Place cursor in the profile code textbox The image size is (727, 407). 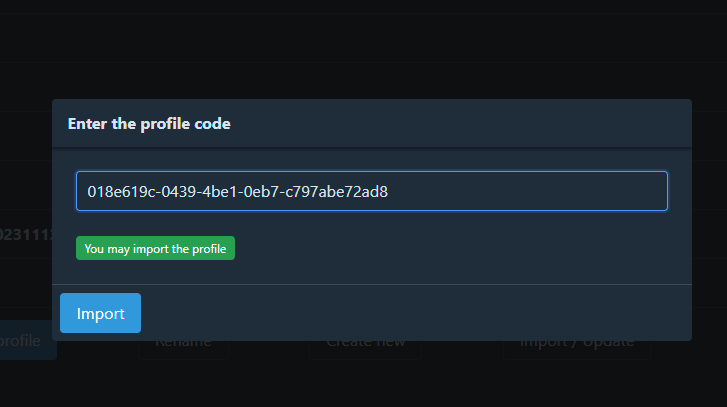371,191
